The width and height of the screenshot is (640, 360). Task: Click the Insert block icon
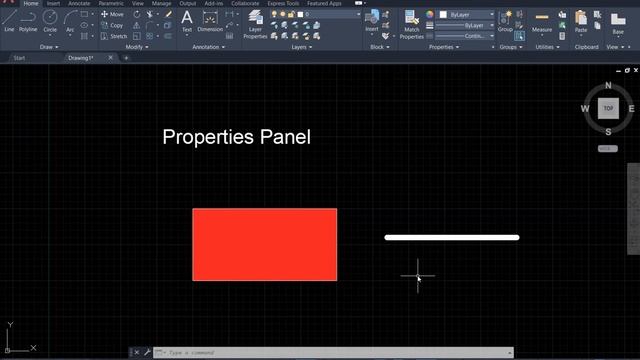[x=372, y=21]
